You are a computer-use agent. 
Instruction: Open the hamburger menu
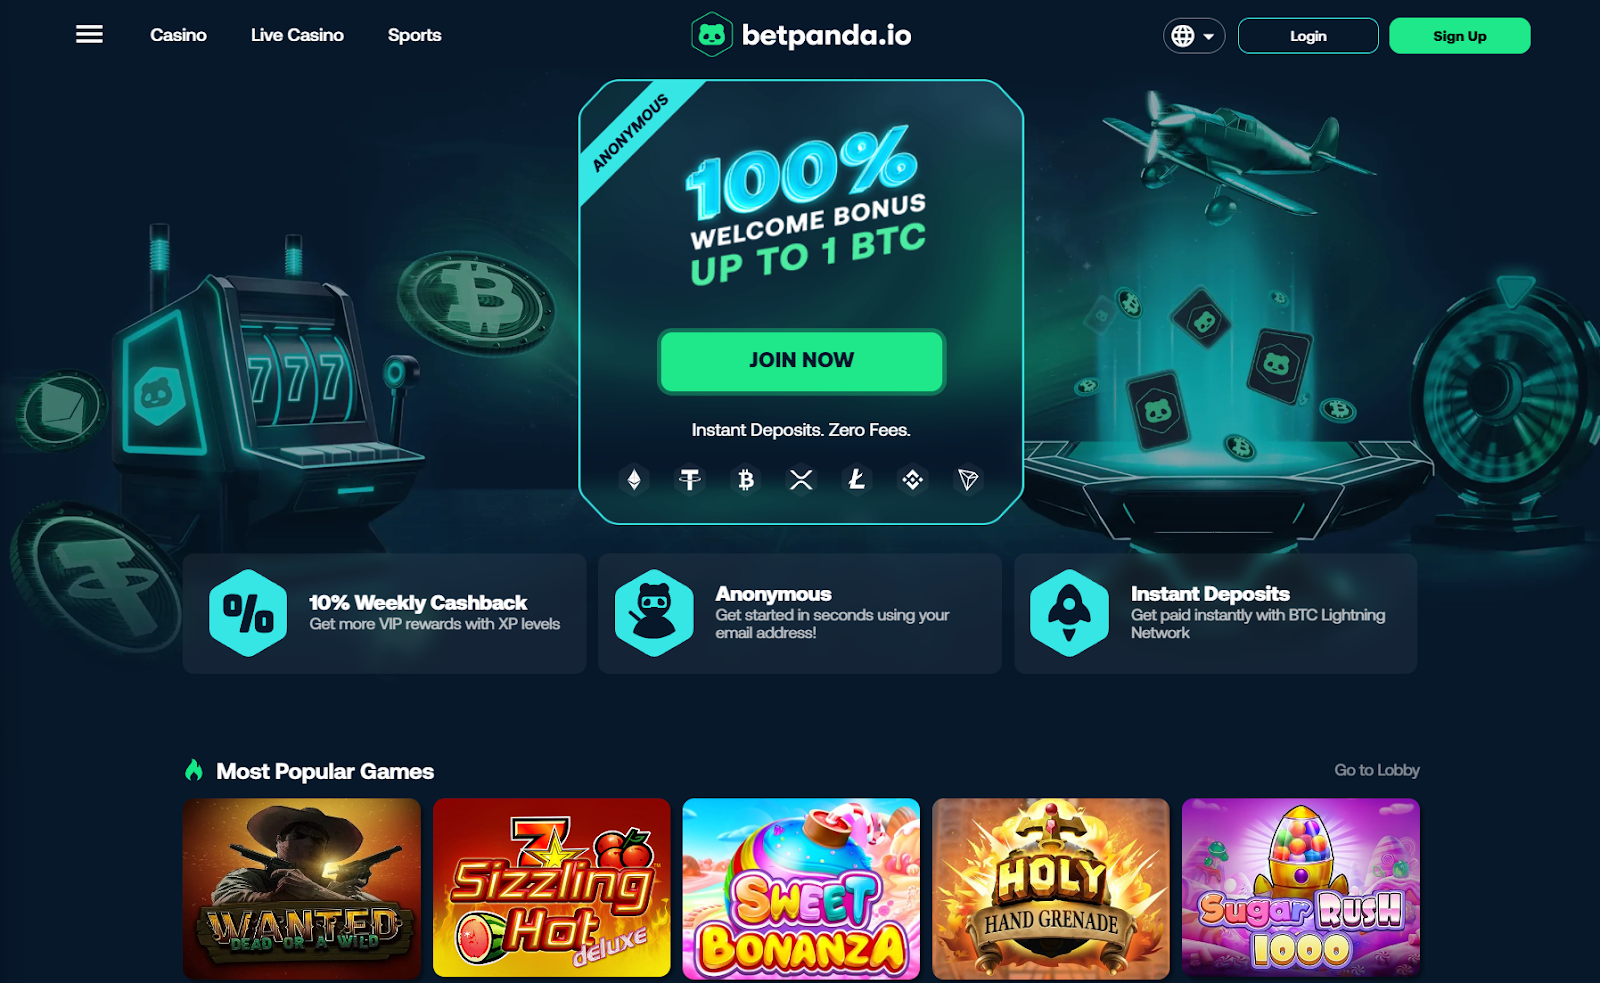tap(89, 35)
